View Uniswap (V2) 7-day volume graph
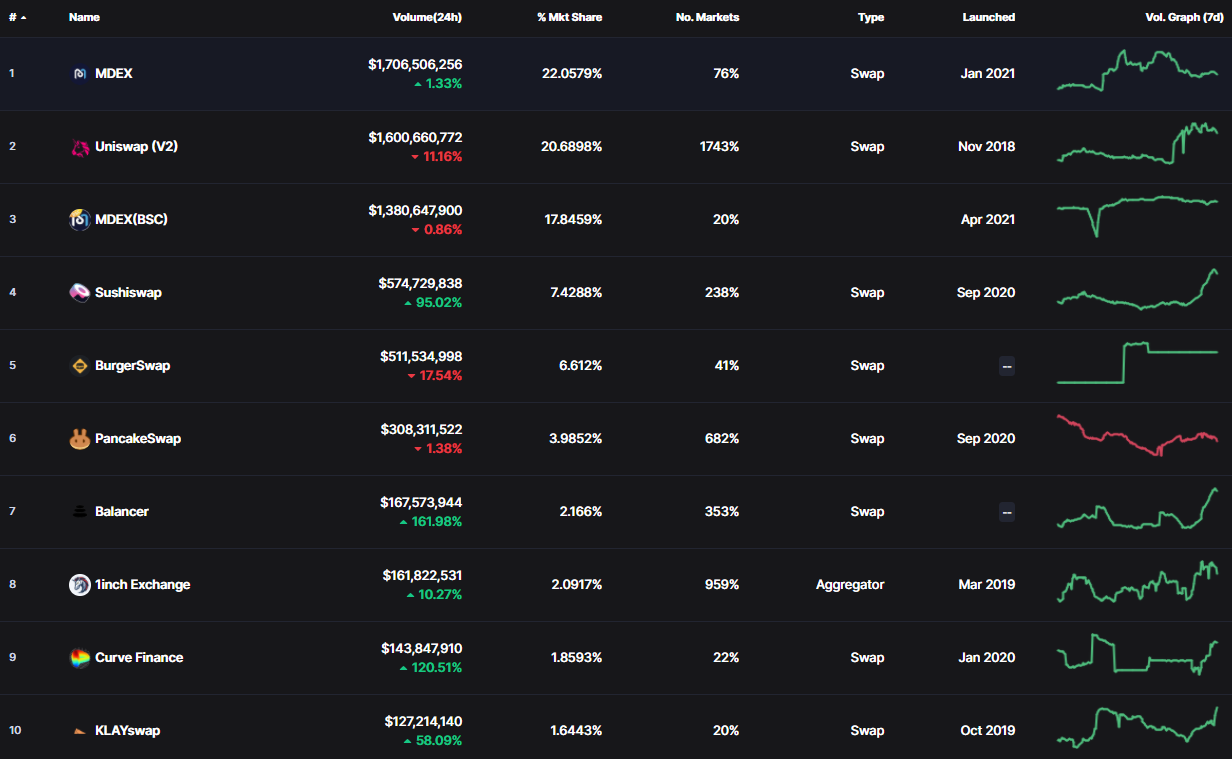This screenshot has height=759, width=1232. (x=1138, y=144)
